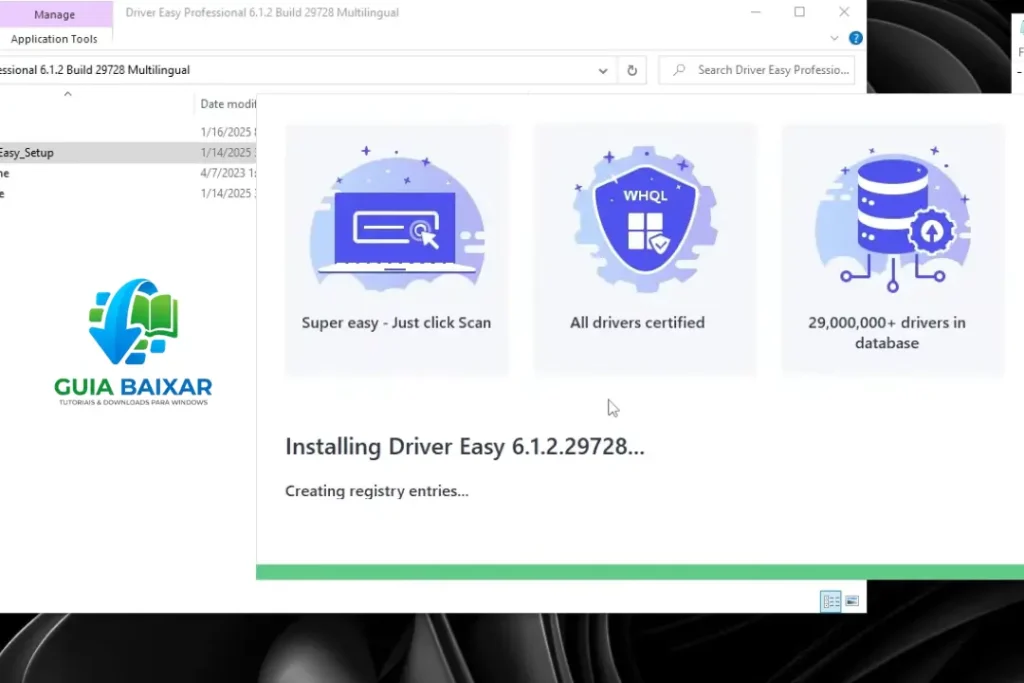Viewport: 1024px width, 683px height.
Task: Click the green installation progress bar
Action: (640, 572)
